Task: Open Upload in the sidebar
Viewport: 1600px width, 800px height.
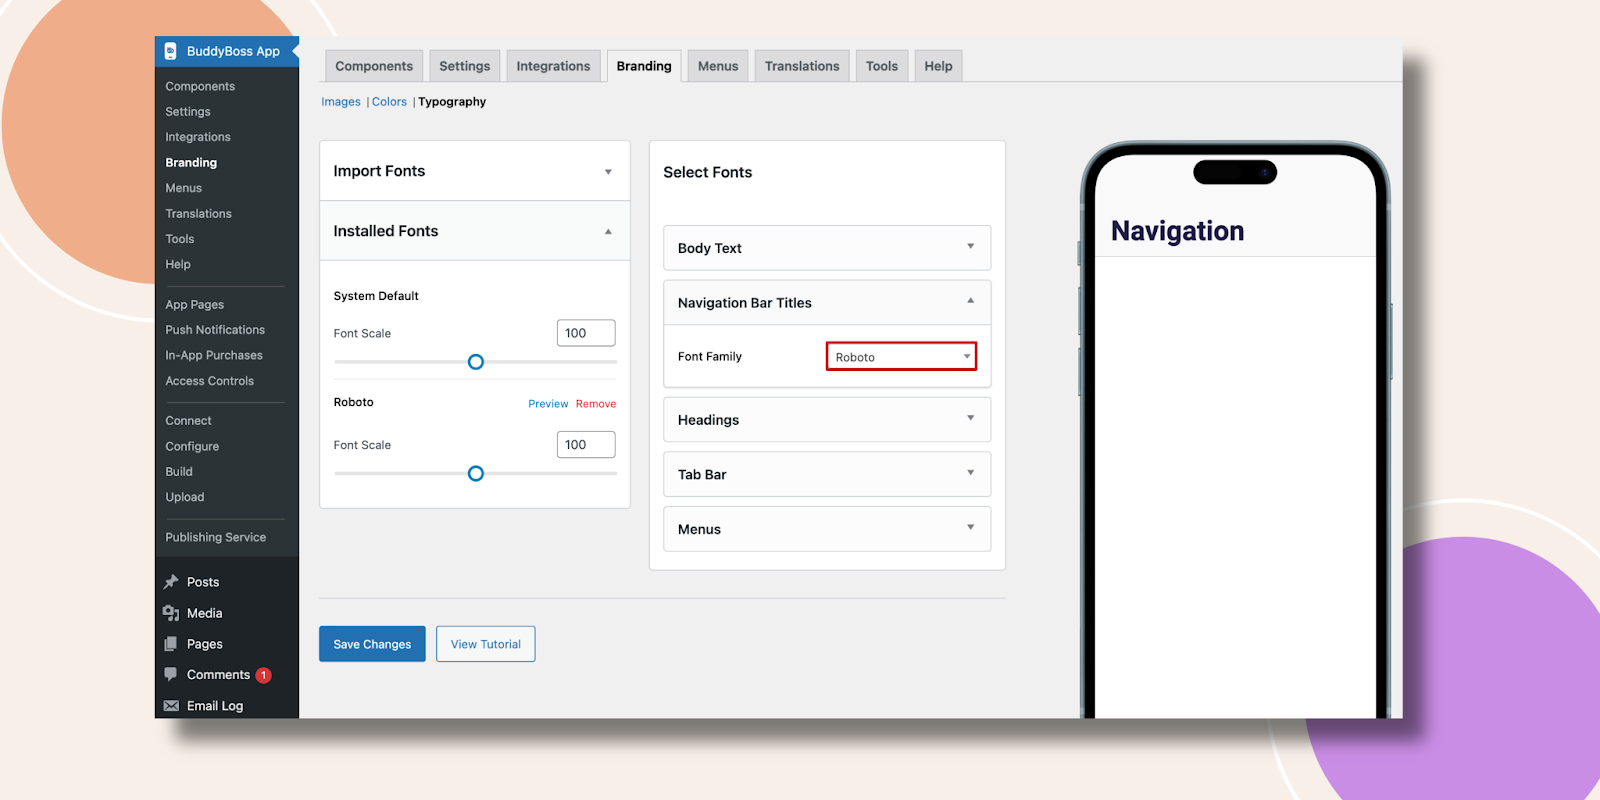Action: 185,497
